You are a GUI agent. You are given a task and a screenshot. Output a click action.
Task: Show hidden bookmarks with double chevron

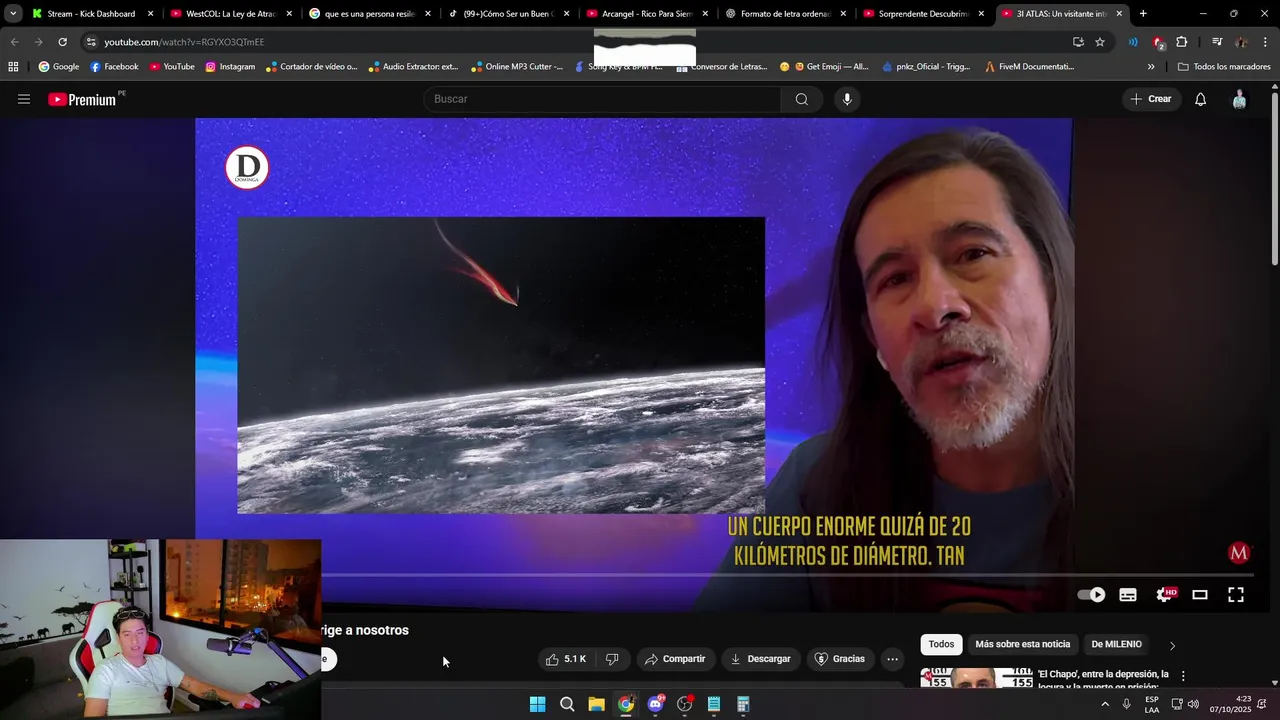tap(1151, 67)
